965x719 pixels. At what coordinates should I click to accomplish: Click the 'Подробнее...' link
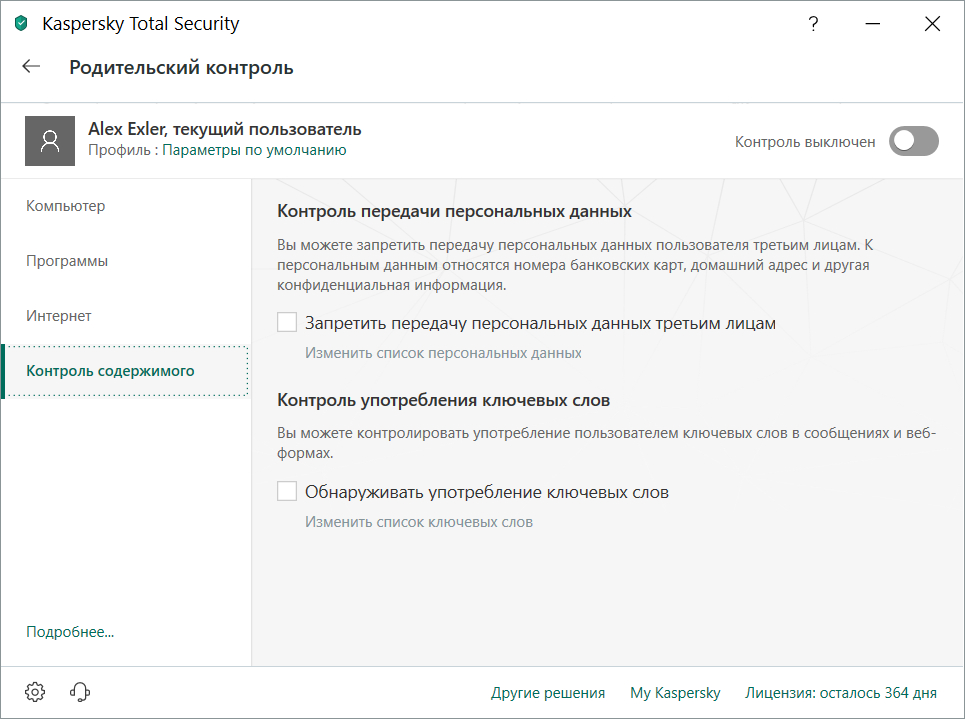tap(70, 632)
